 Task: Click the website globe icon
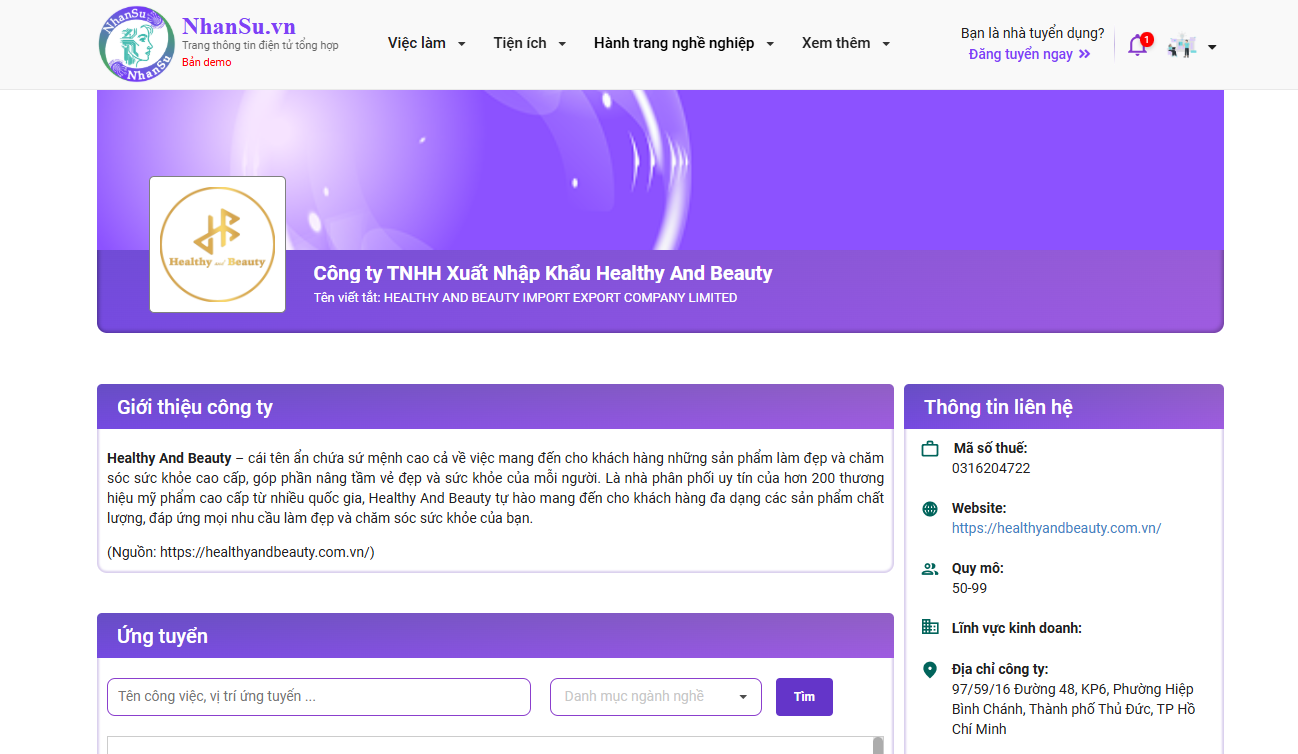pos(930,509)
